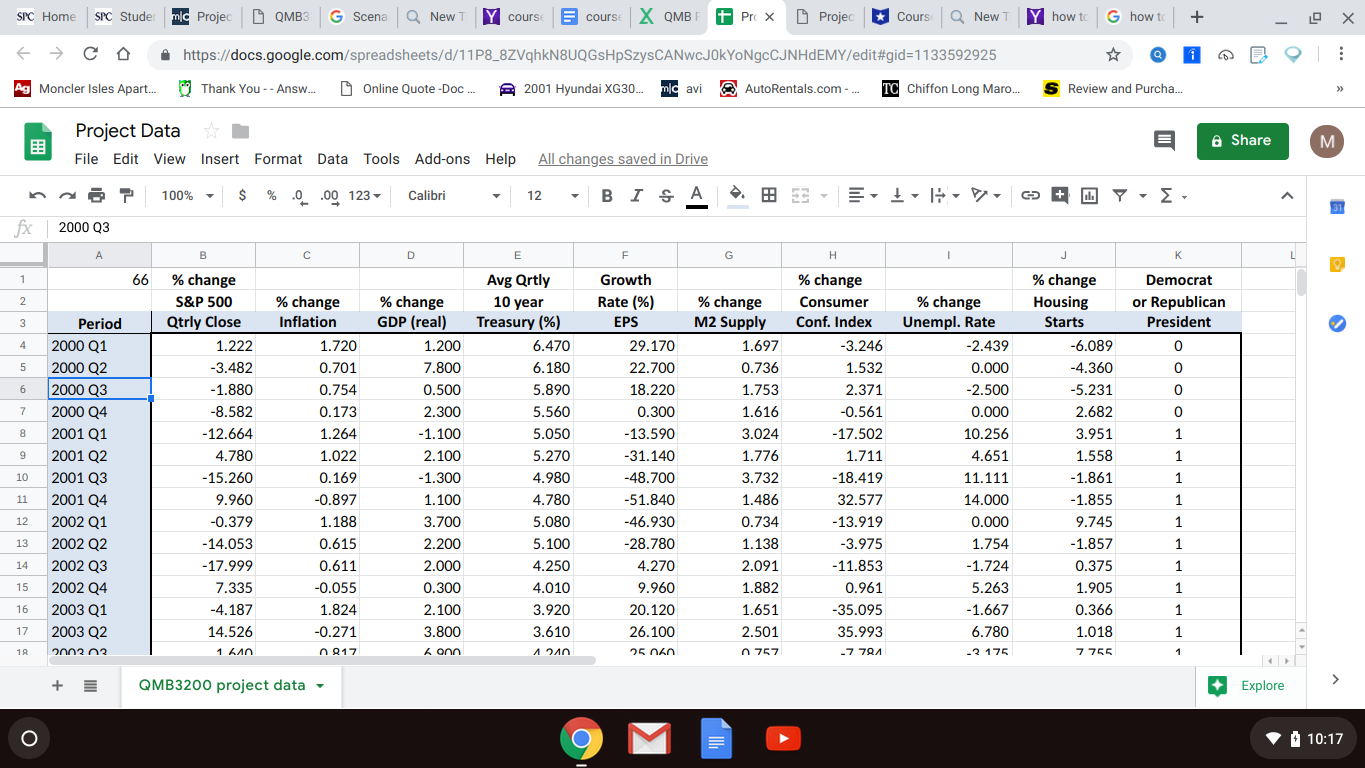Viewport: 1365px width, 768px height.
Task: Click the address bar URL
Action: pyautogui.click(x=589, y=55)
